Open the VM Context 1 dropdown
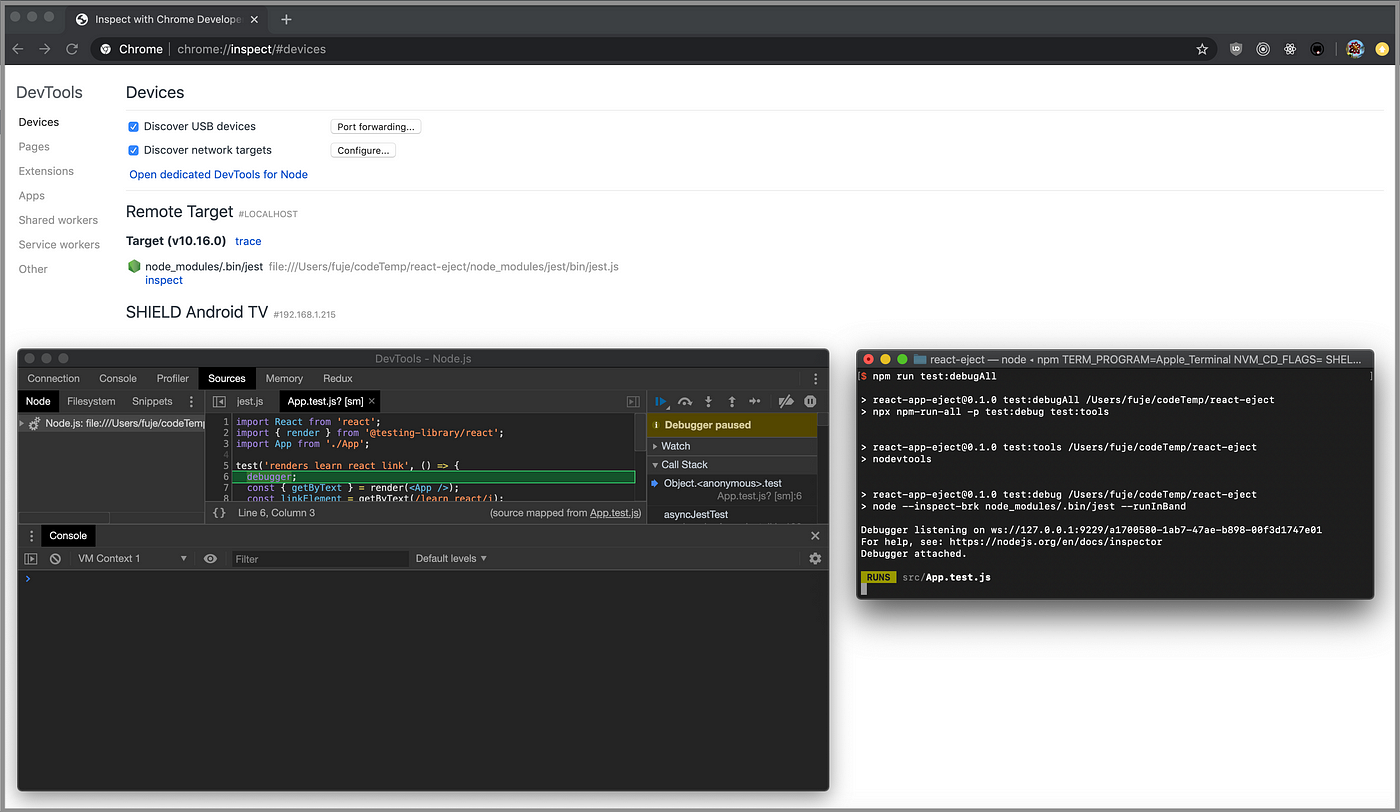The height and width of the screenshot is (812, 1400). (x=132, y=559)
